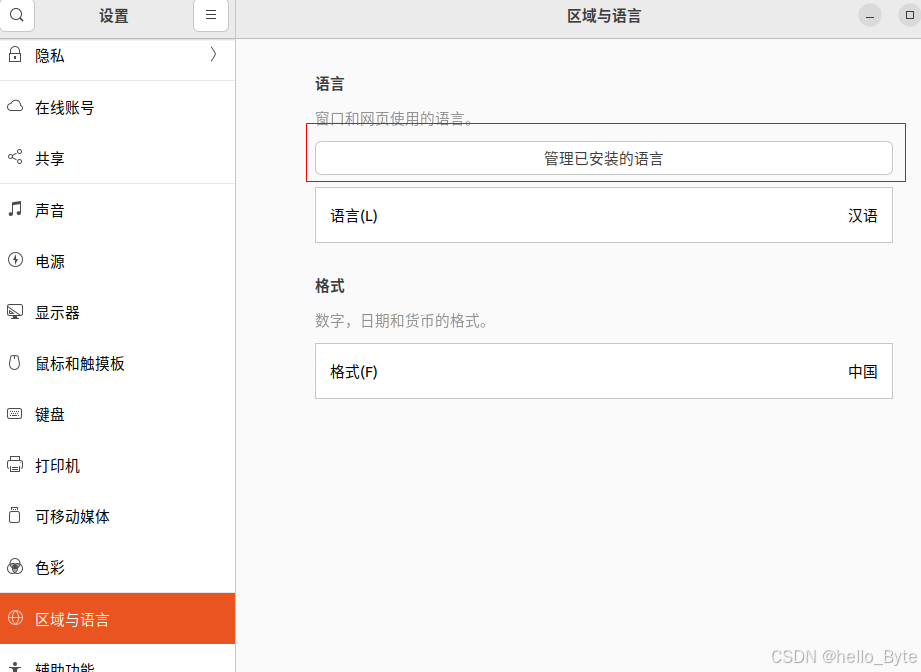Click the music note icon for 声音
The image size is (921, 672).
[15, 210]
